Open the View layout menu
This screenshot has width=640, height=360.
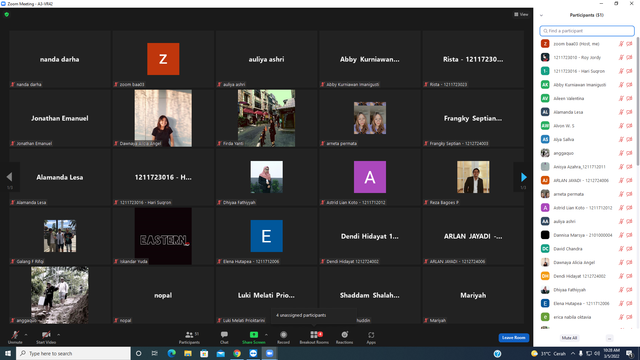521,14
